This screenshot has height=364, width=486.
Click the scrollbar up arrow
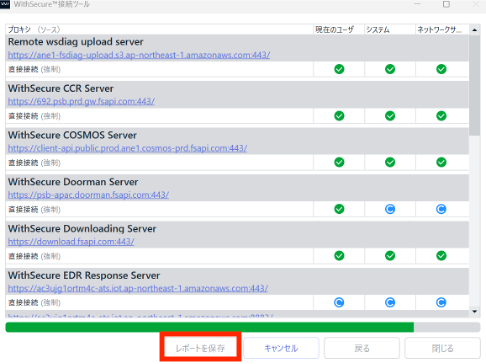pyautogui.click(x=475, y=30)
